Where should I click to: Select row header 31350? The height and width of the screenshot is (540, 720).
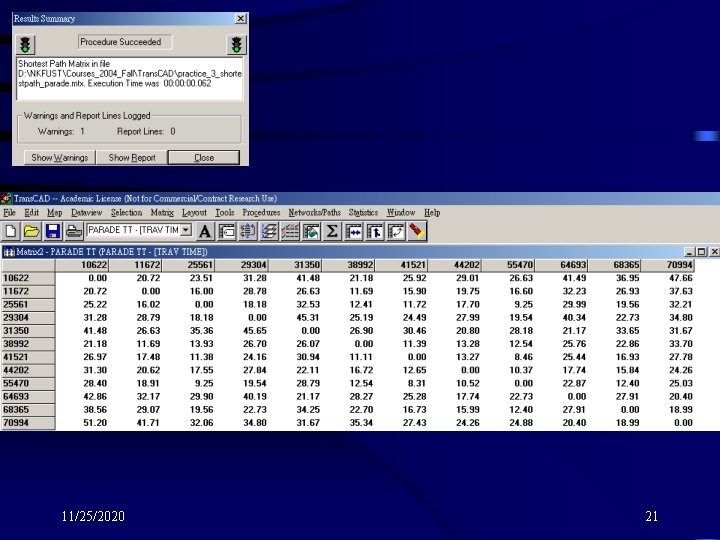click(28, 331)
